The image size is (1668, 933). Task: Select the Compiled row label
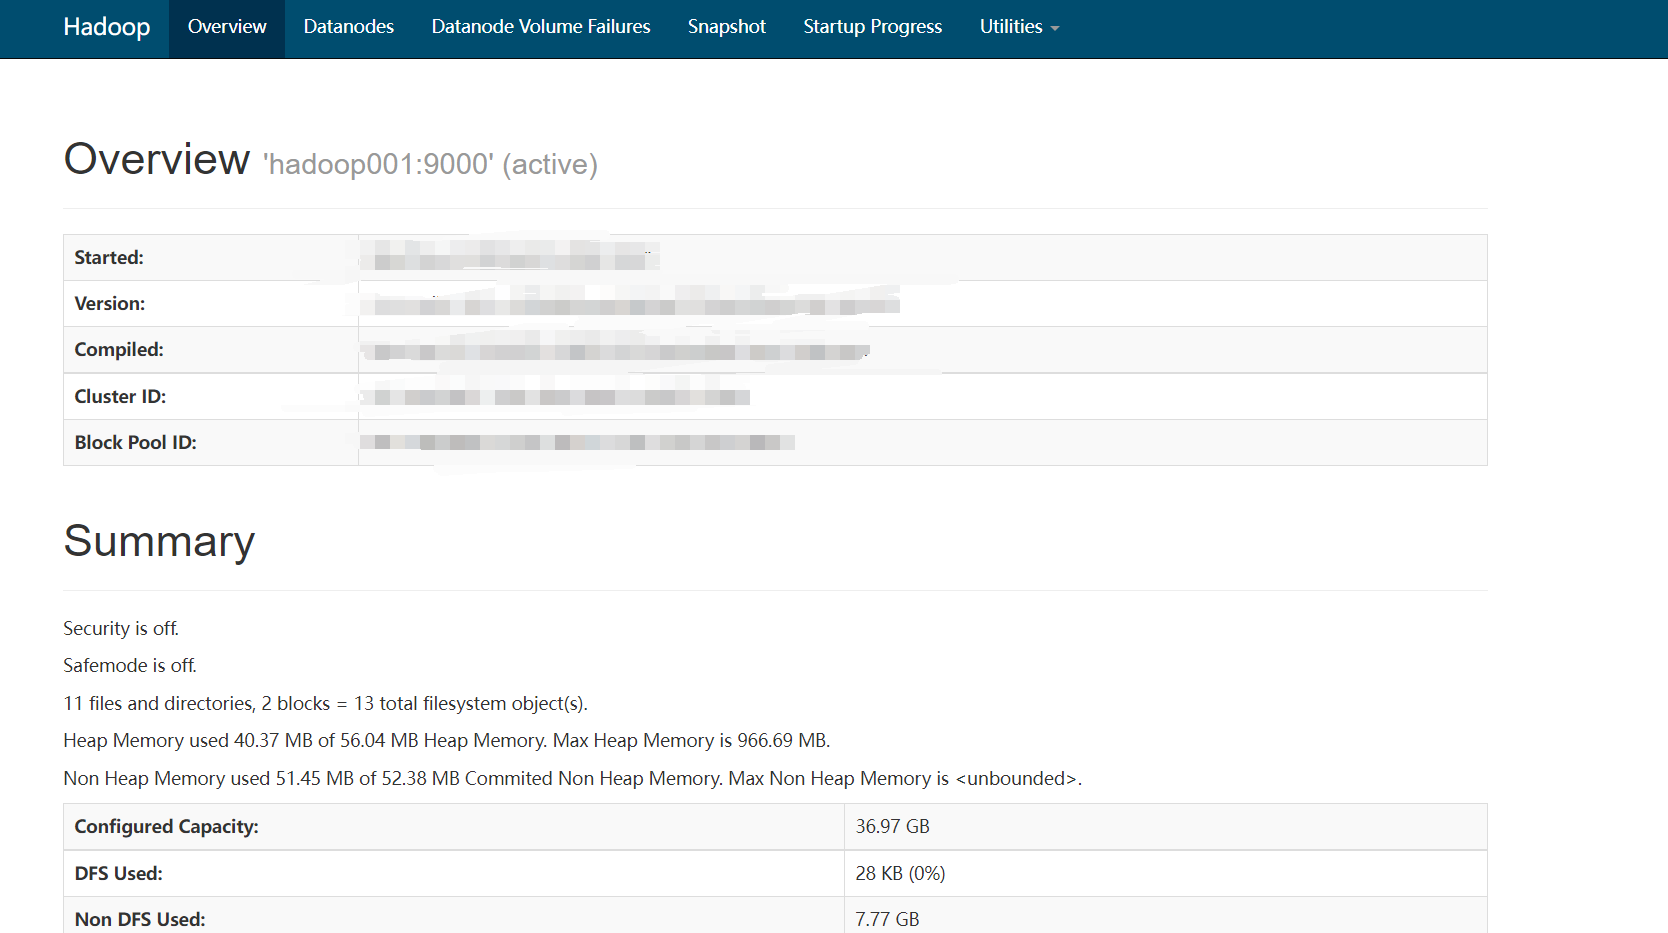[x=119, y=350]
